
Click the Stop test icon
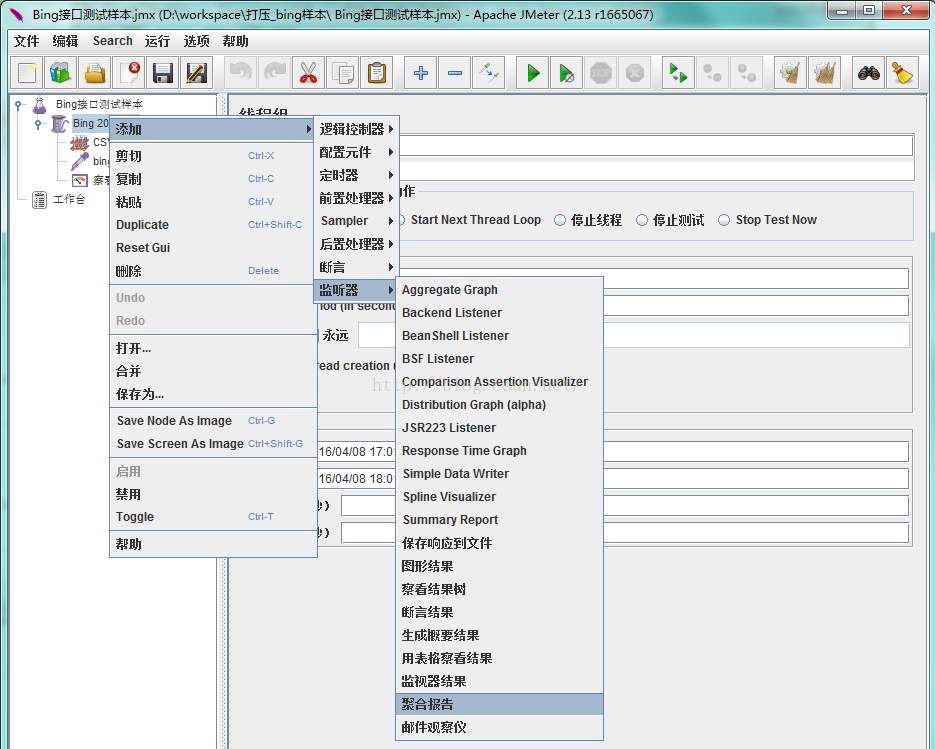click(600, 73)
